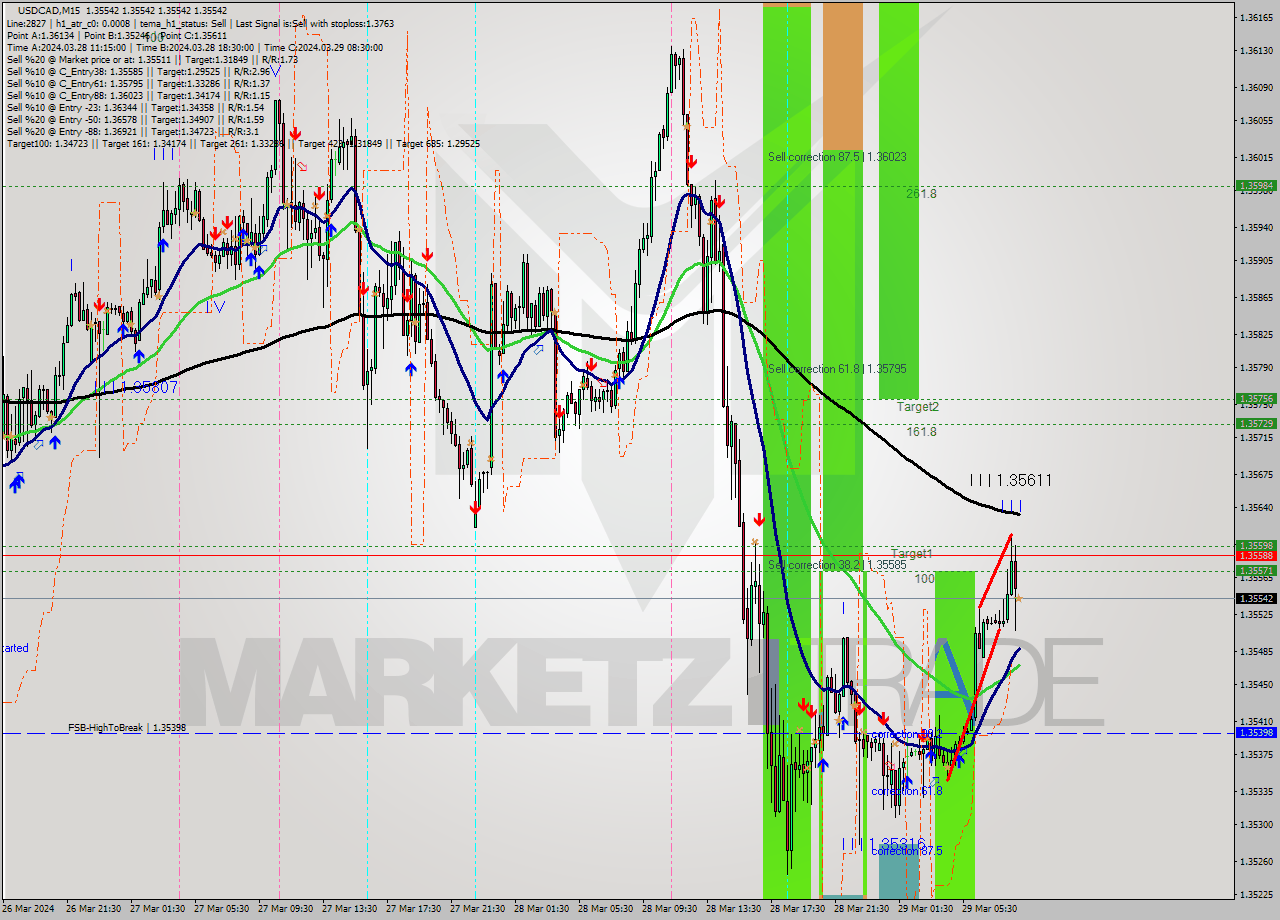The height and width of the screenshot is (920, 1280).
Task: Click the 'I I I 1.35611' wave label
Action: point(1010,481)
